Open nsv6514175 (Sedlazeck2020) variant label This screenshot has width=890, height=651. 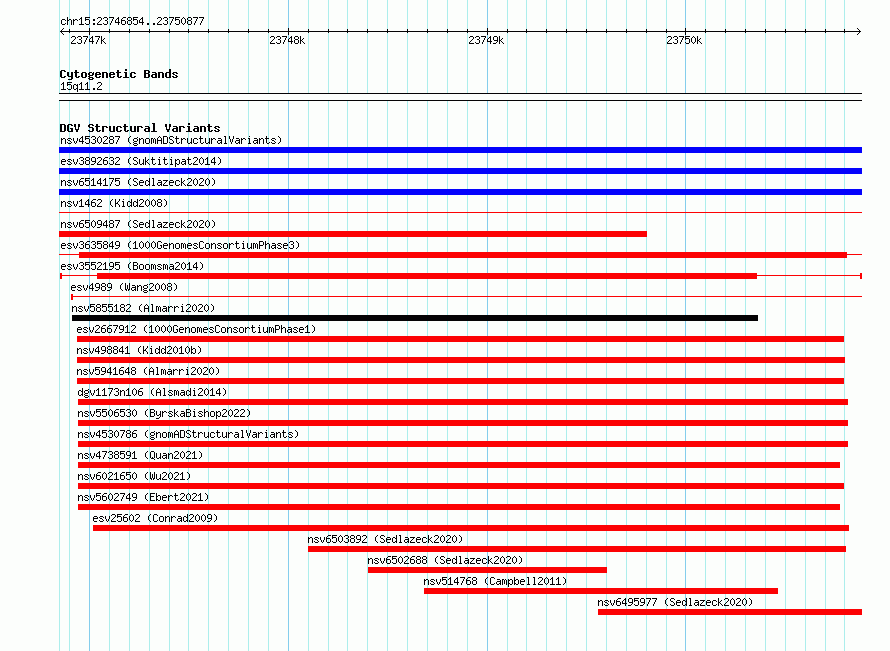pos(138,182)
